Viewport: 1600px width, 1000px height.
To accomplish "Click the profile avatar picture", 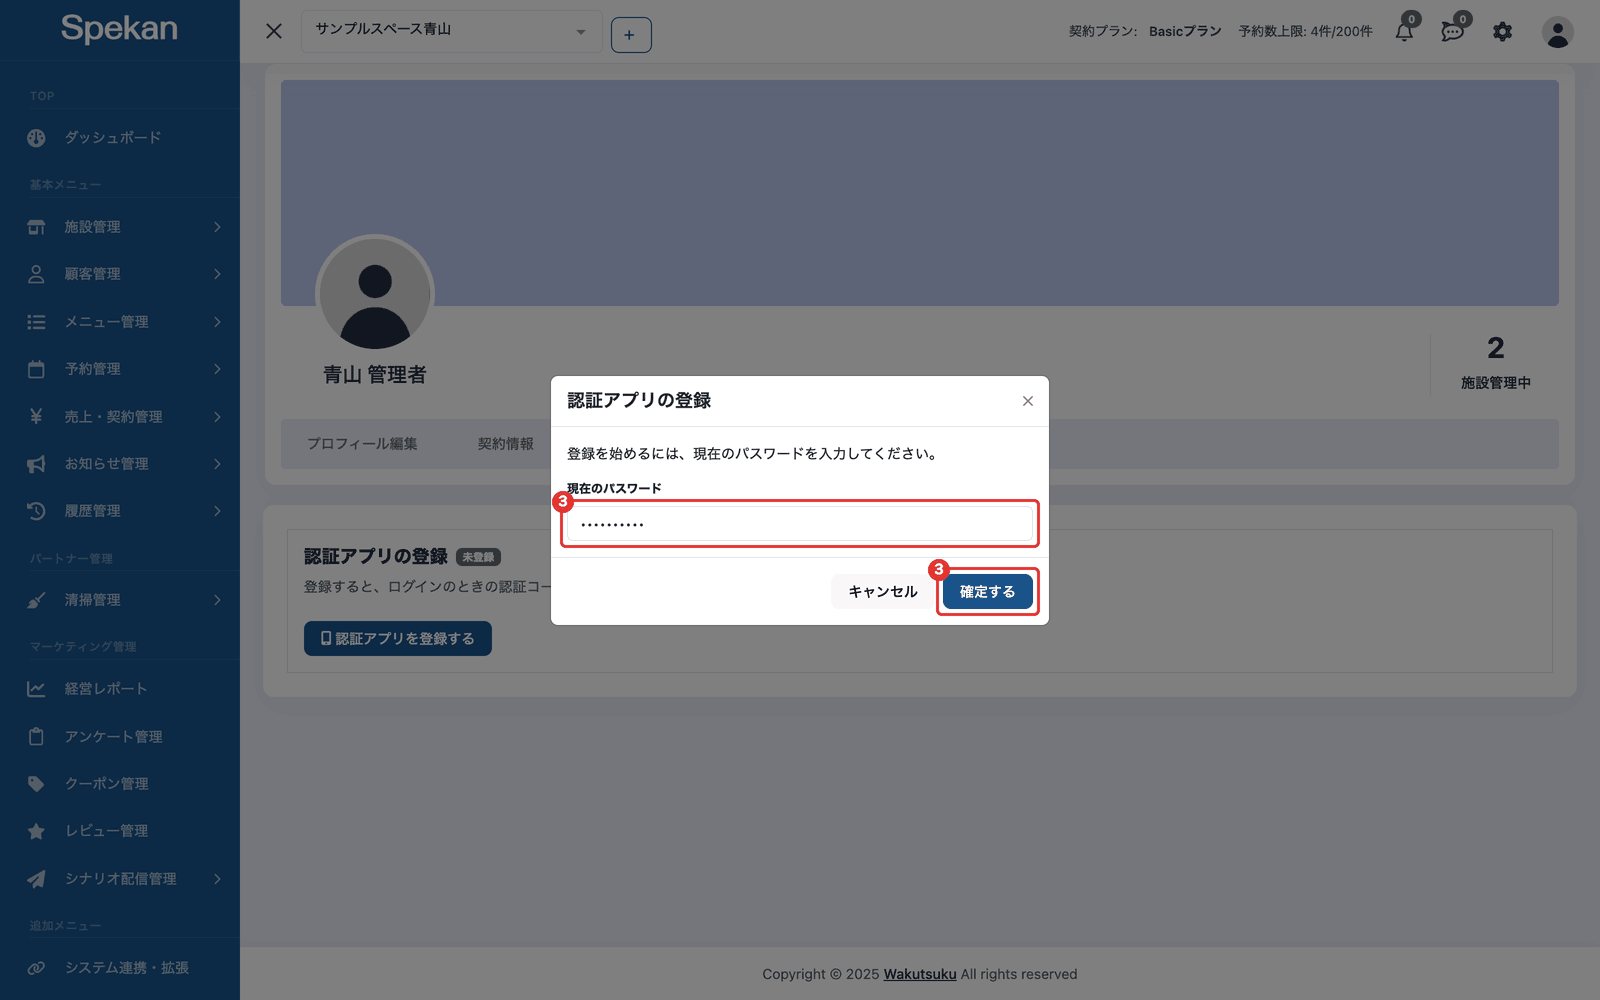I will [x=375, y=294].
